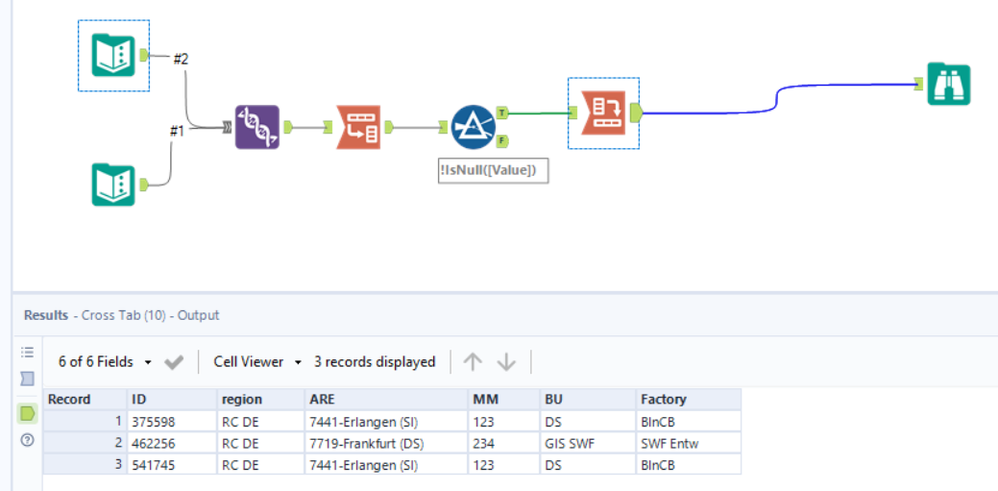
Task: Select cell with ID 375598
Action: (172, 421)
